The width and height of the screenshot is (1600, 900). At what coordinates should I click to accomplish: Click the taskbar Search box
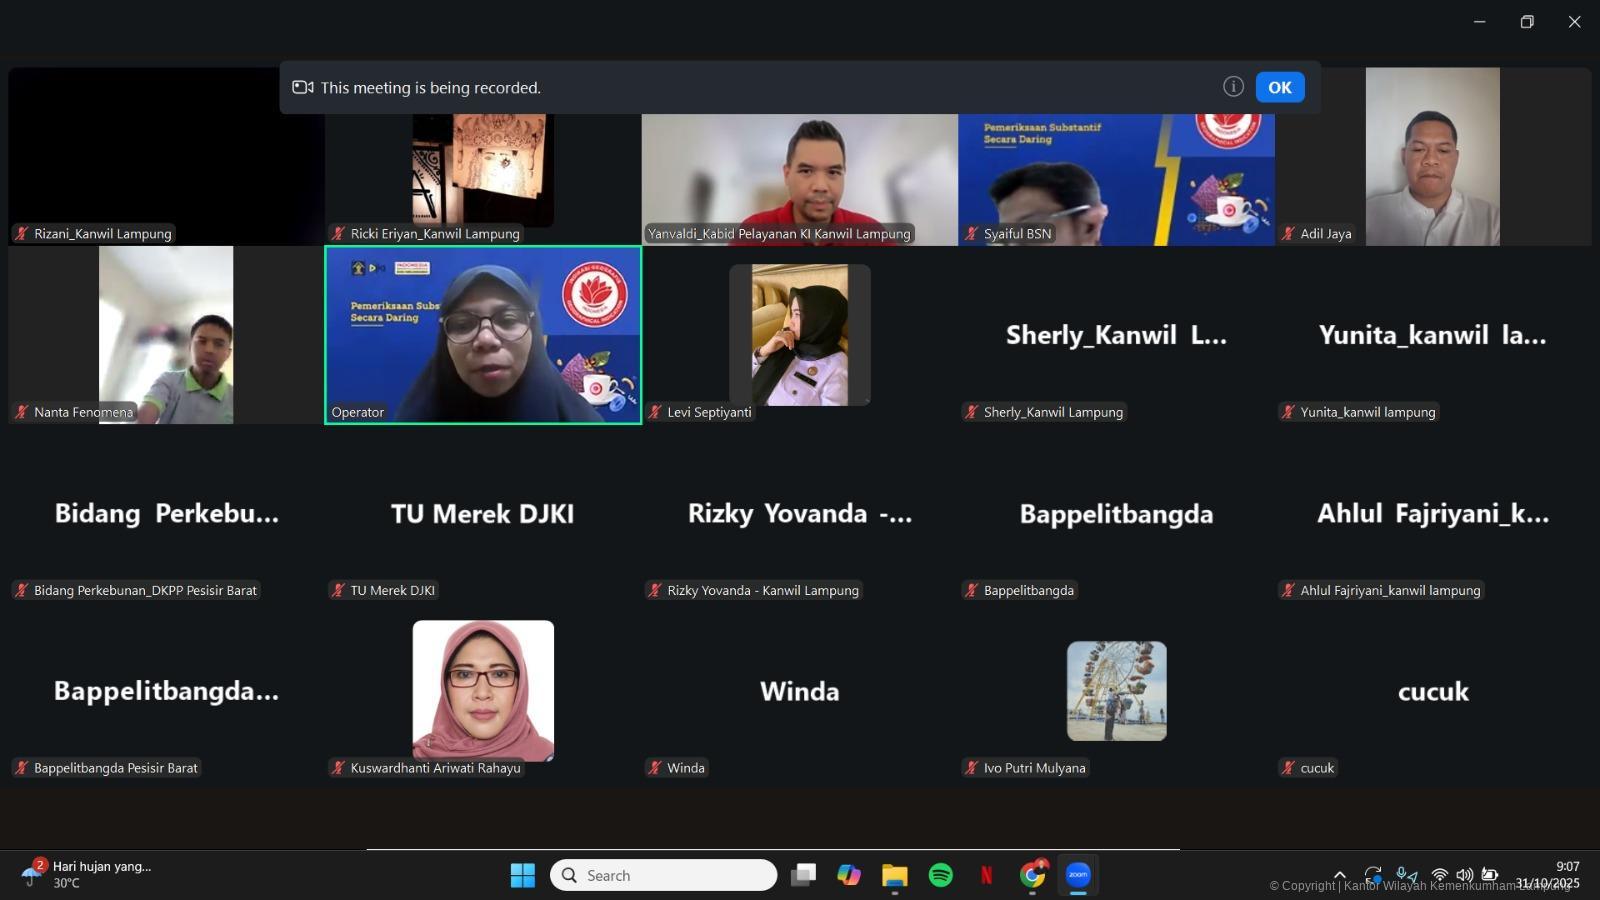[x=663, y=875]
